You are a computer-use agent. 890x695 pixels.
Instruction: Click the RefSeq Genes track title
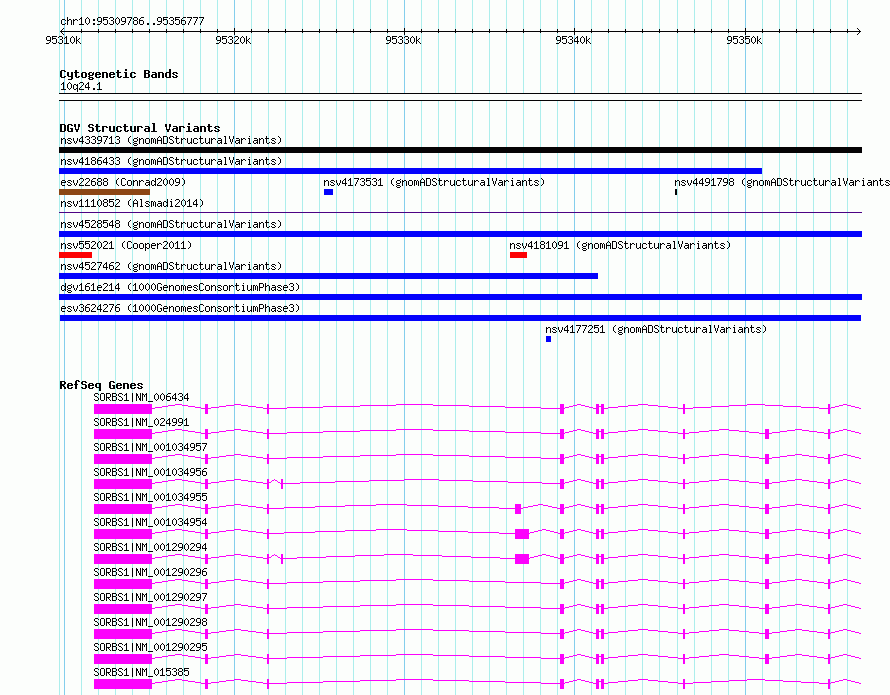pyautogui.click(x=101, y=385)
